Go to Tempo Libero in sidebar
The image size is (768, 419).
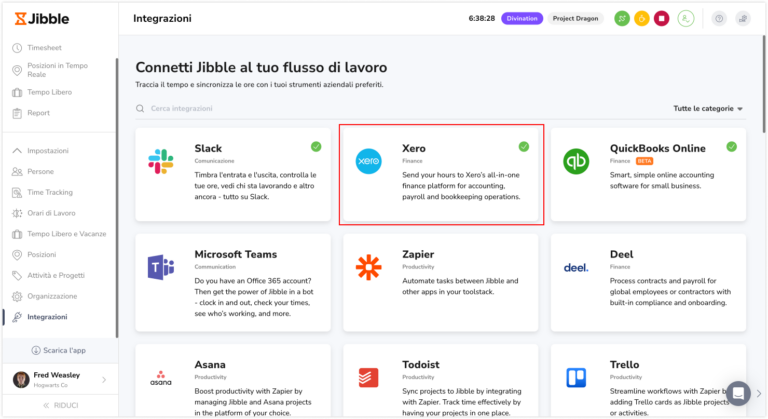tap(49, 92)
